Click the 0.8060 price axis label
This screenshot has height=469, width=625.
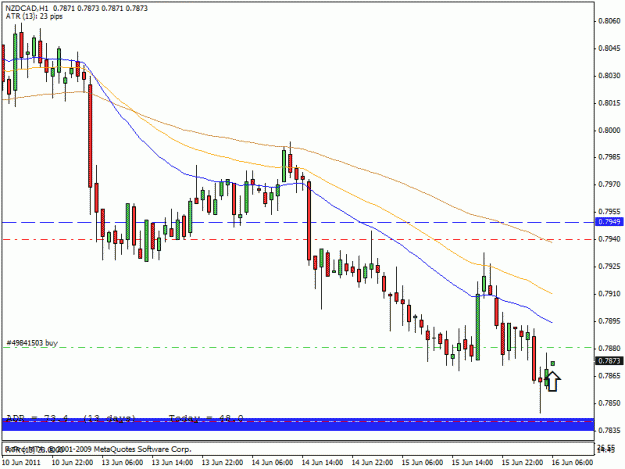(610, 21)
